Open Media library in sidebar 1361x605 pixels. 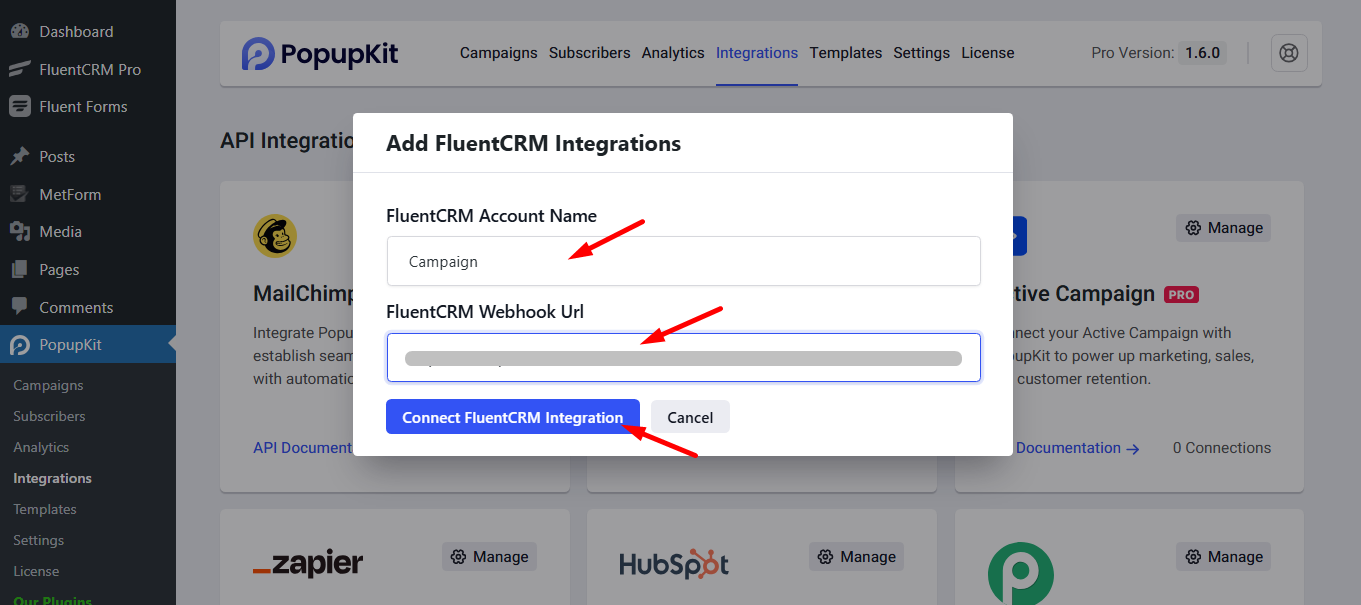point(60,232)
